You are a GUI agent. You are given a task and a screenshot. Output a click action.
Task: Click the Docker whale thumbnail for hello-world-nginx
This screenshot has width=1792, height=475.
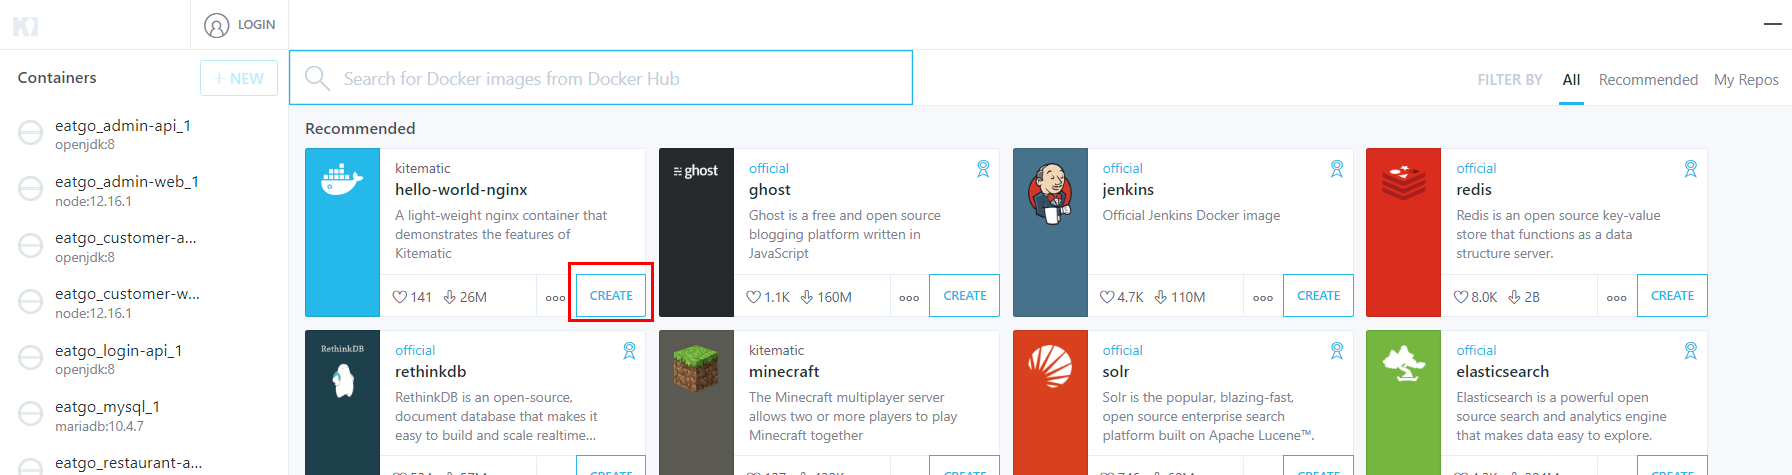342,232
